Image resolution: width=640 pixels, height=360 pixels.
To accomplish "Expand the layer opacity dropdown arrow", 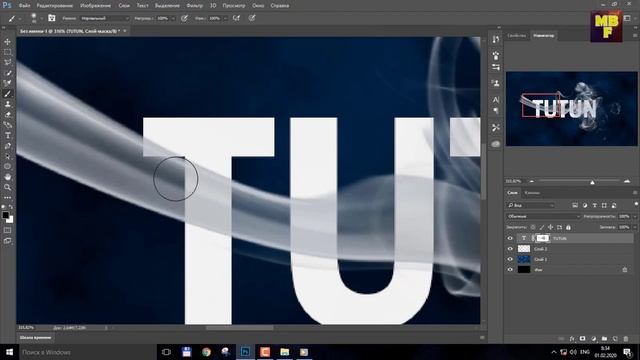I will [634, 216].
